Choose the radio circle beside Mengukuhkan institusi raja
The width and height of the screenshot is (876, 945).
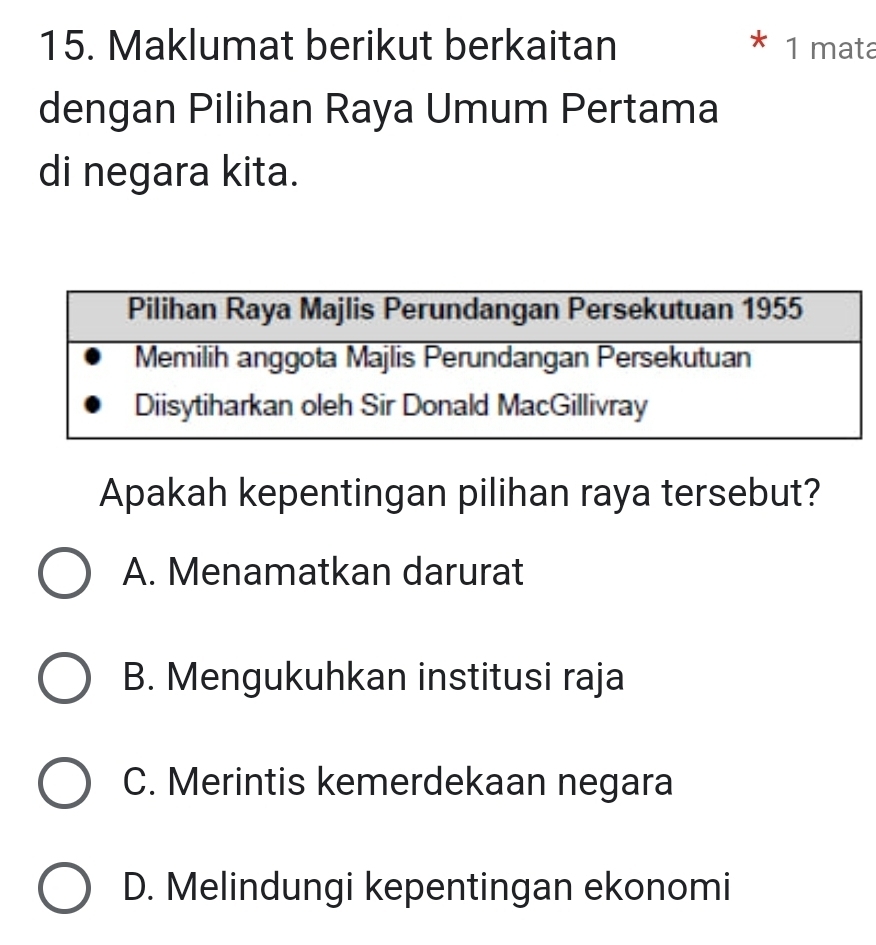pos(64,678)
